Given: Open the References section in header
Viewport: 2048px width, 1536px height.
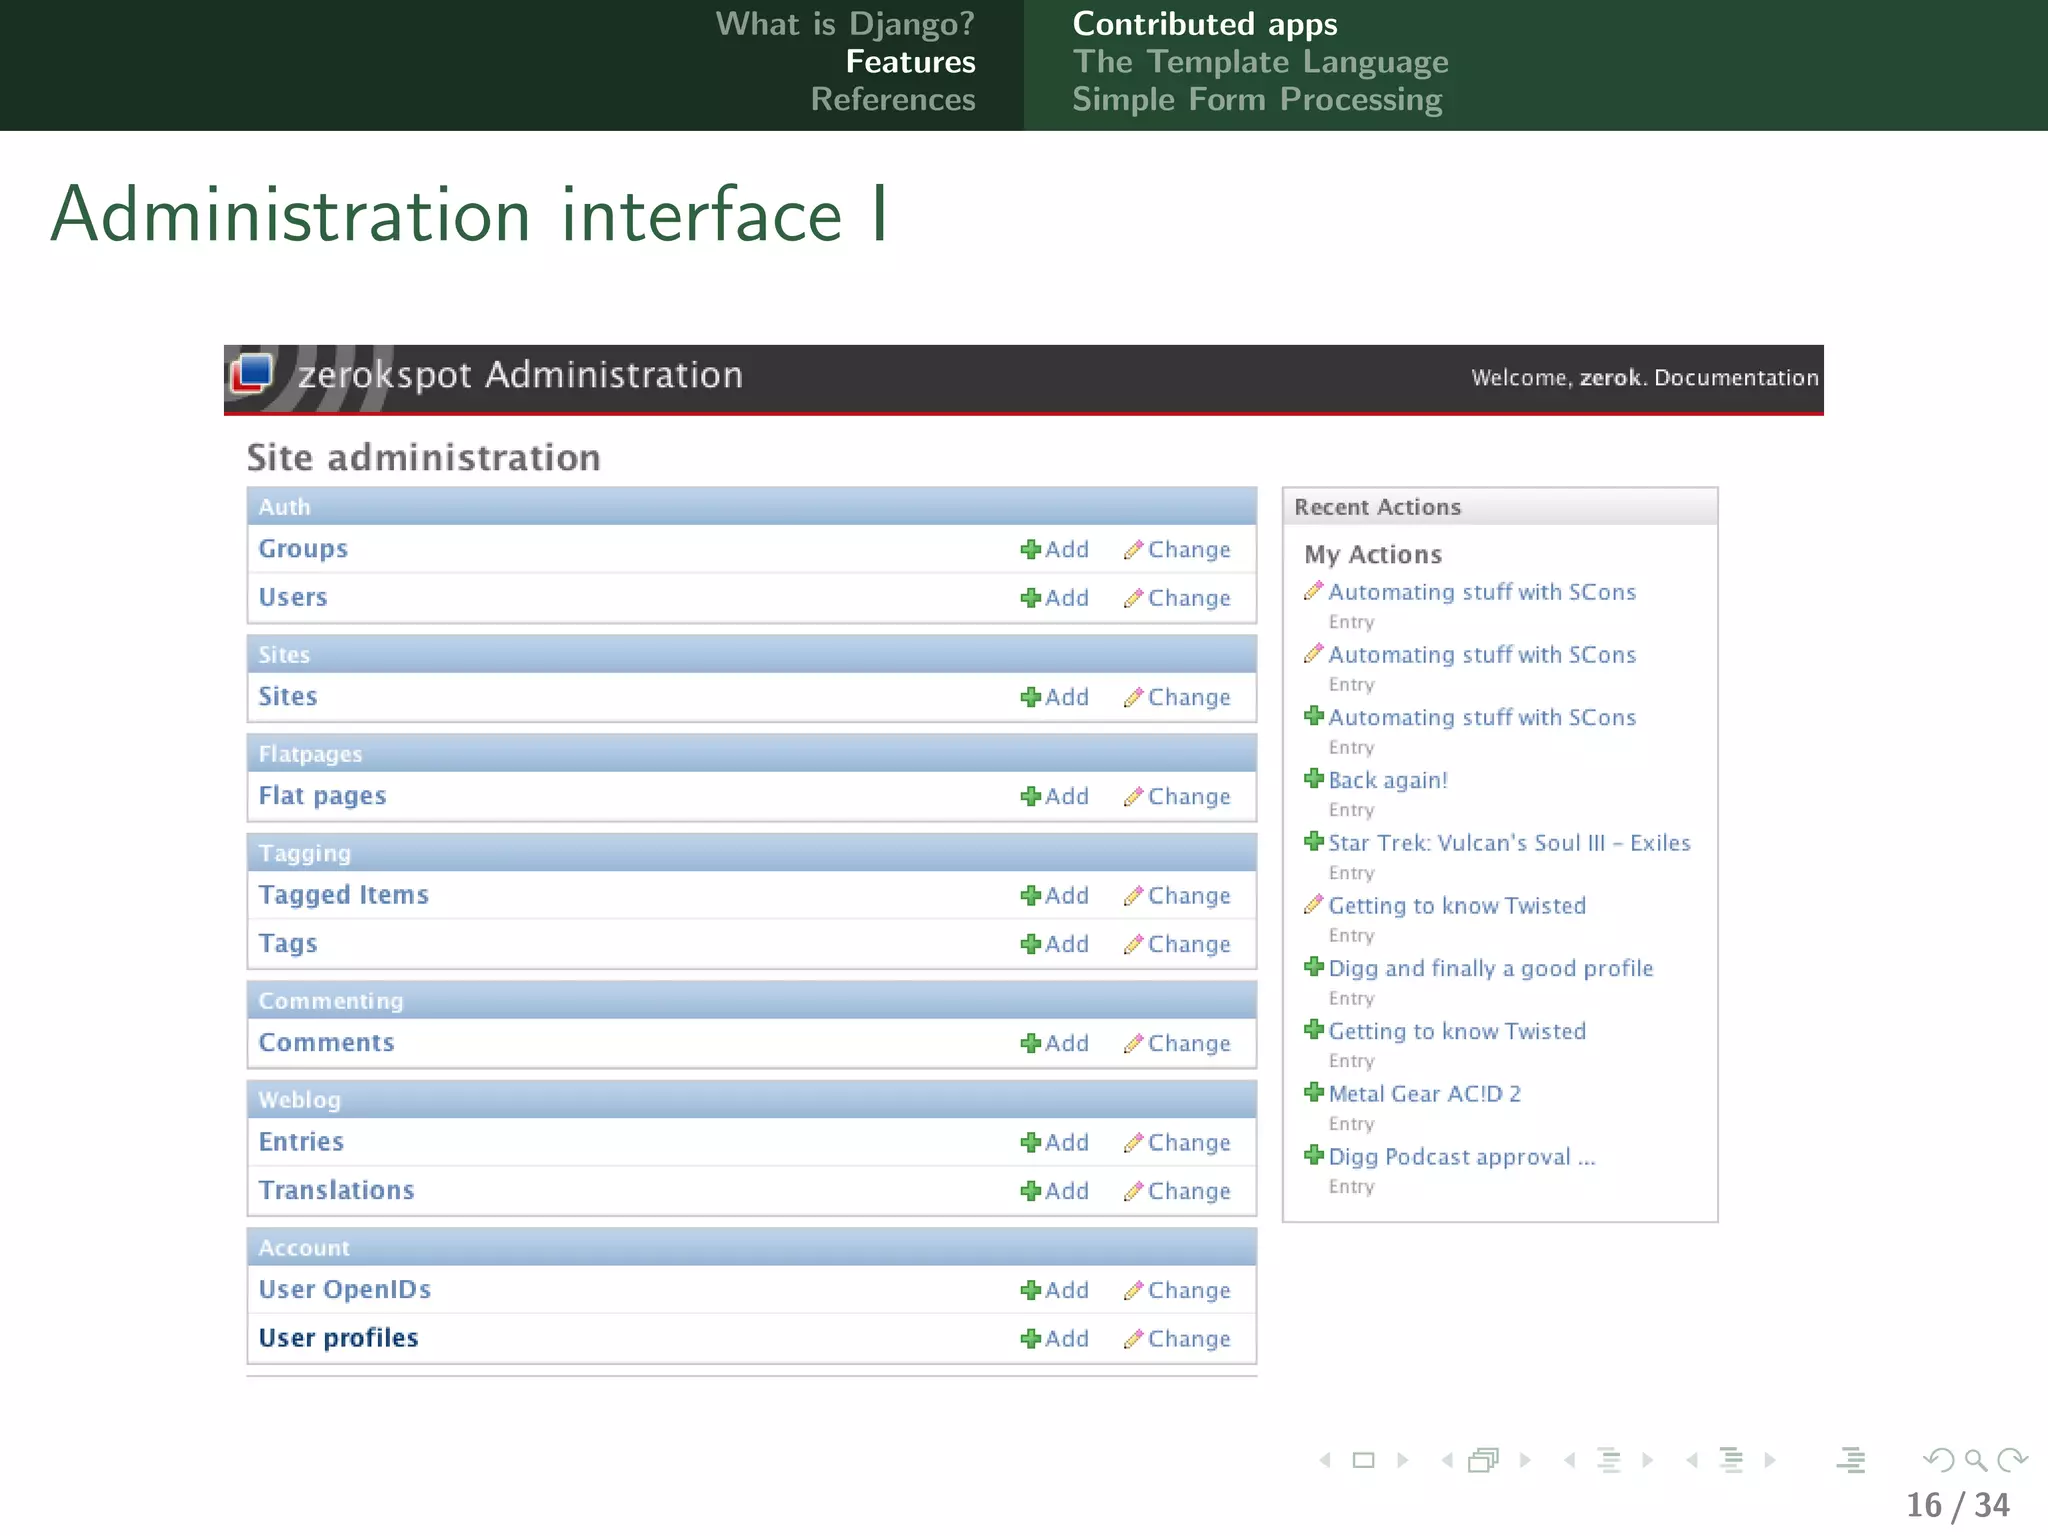Looking at the screenshot, I should pos(892,100).
